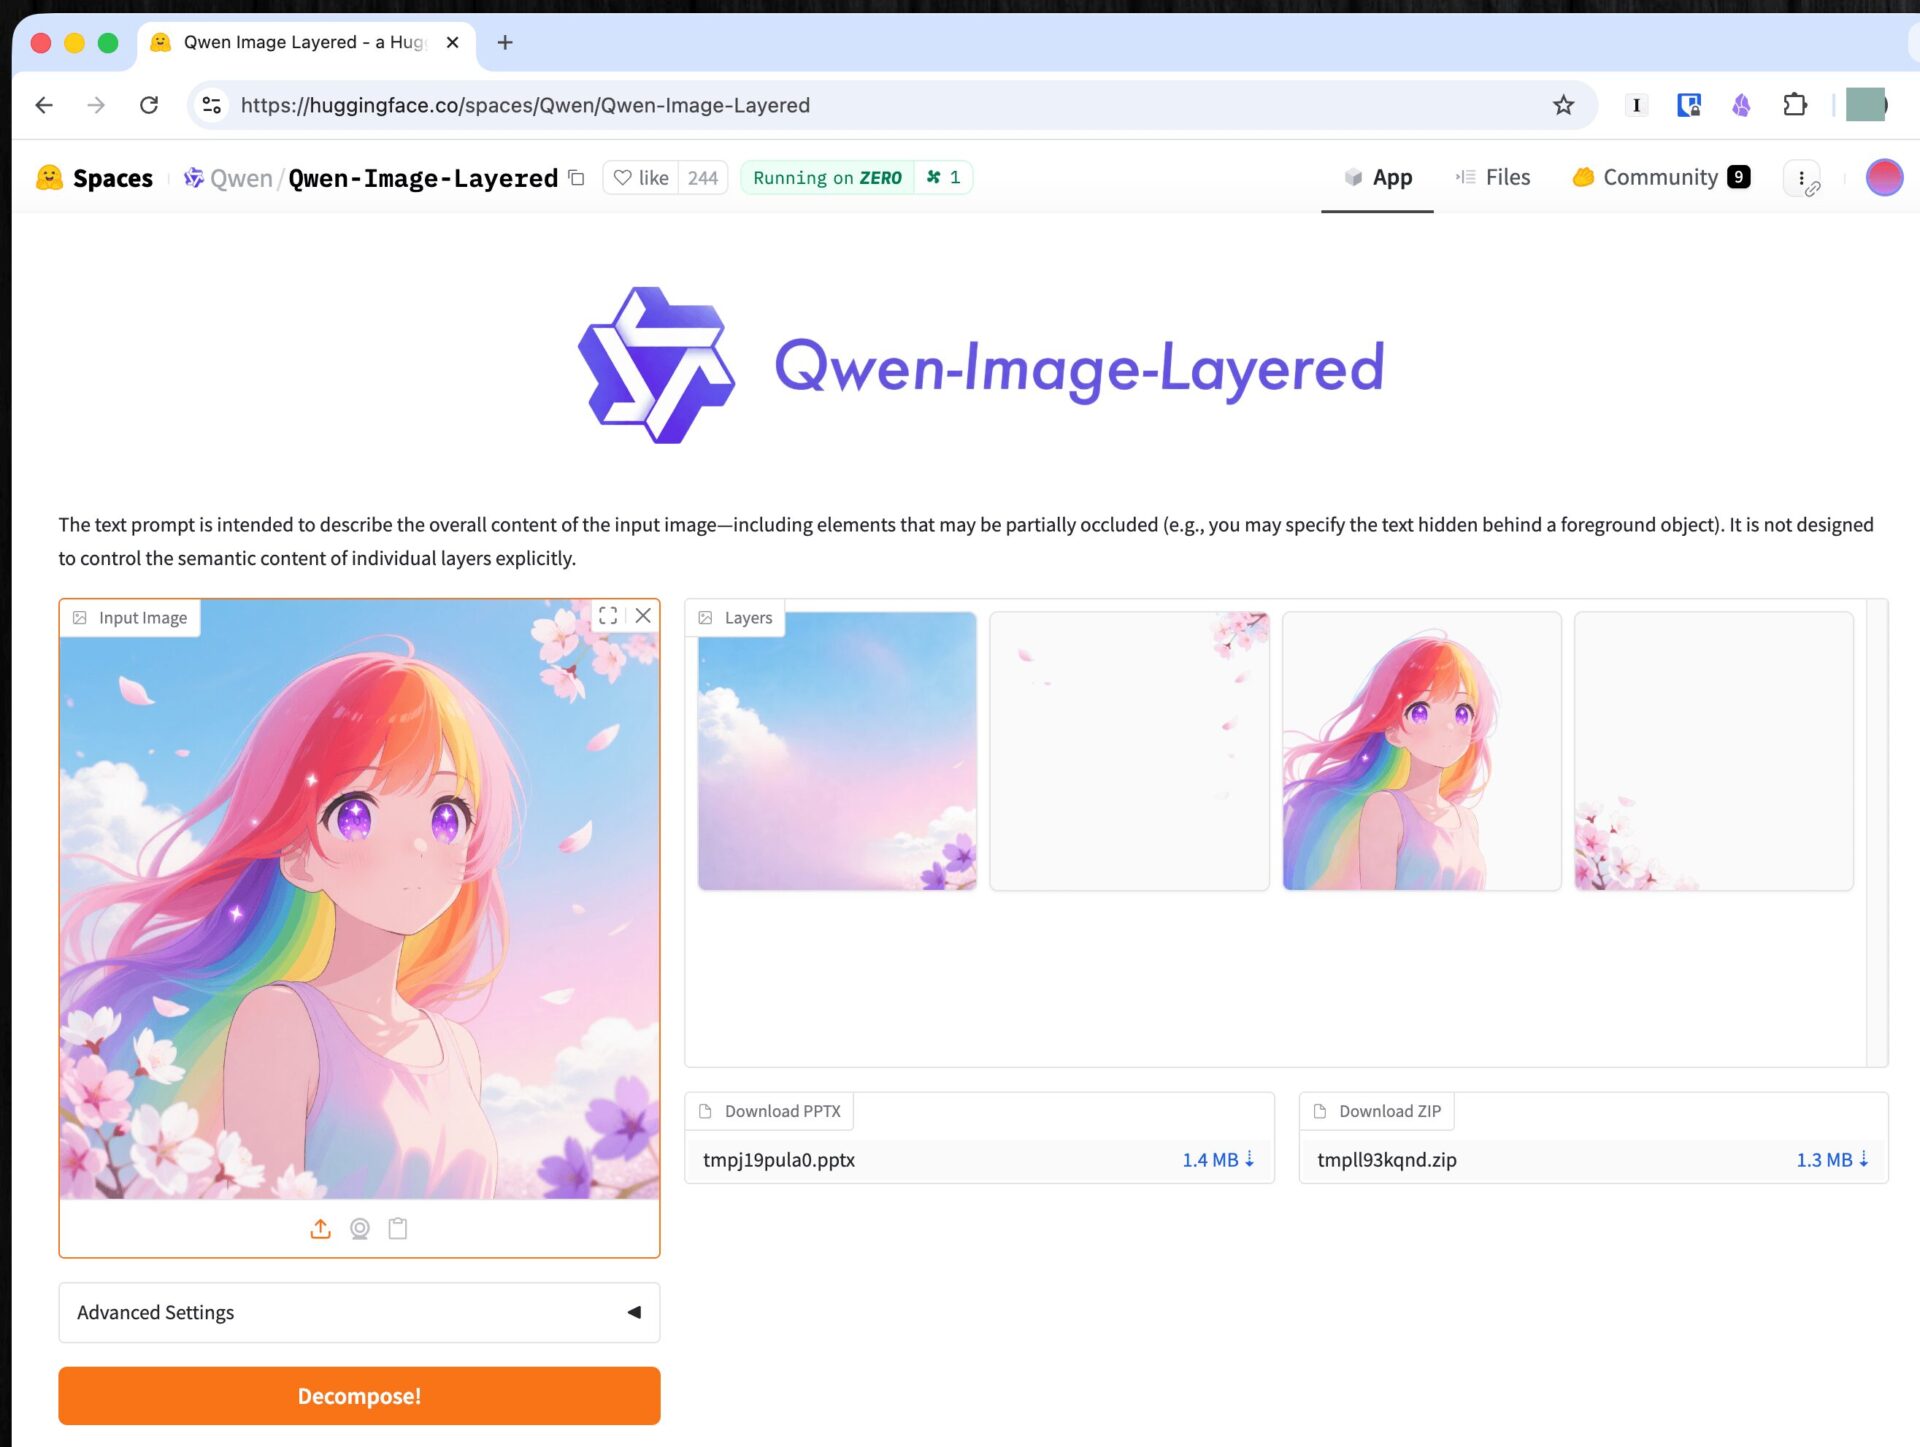Select the anime girl layer thumbnail
Screen dimensions: 1920x1447
[1421, 751]
